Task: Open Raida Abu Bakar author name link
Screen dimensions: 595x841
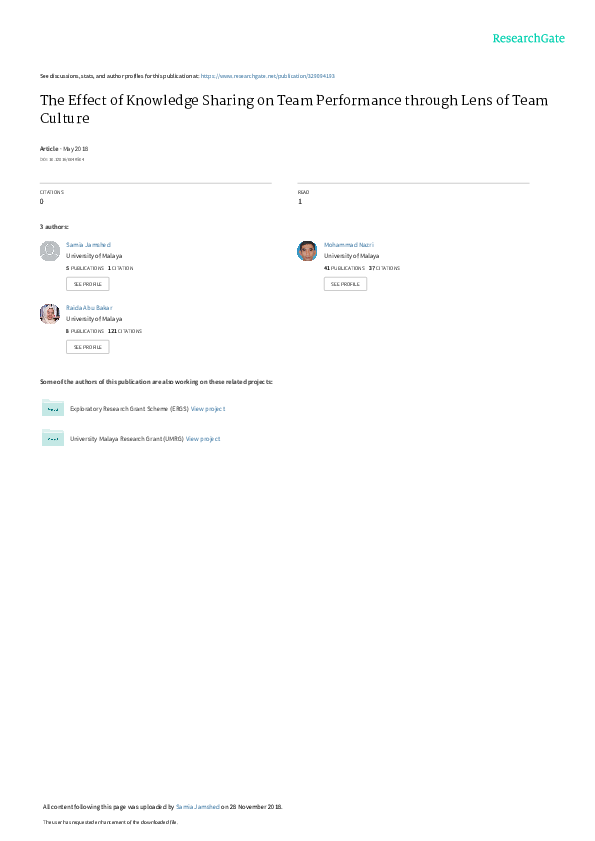Action: (89, 308)
